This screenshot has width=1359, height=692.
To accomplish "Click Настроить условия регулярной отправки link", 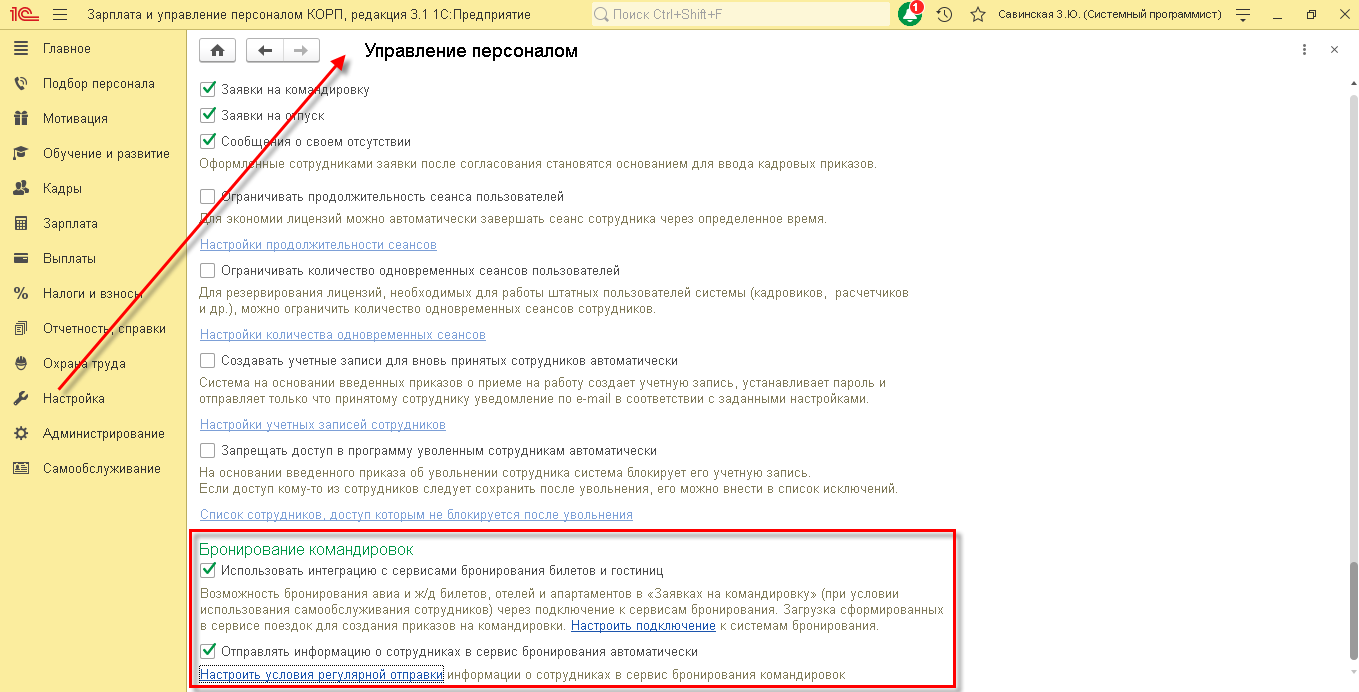I will click(322, 675).
